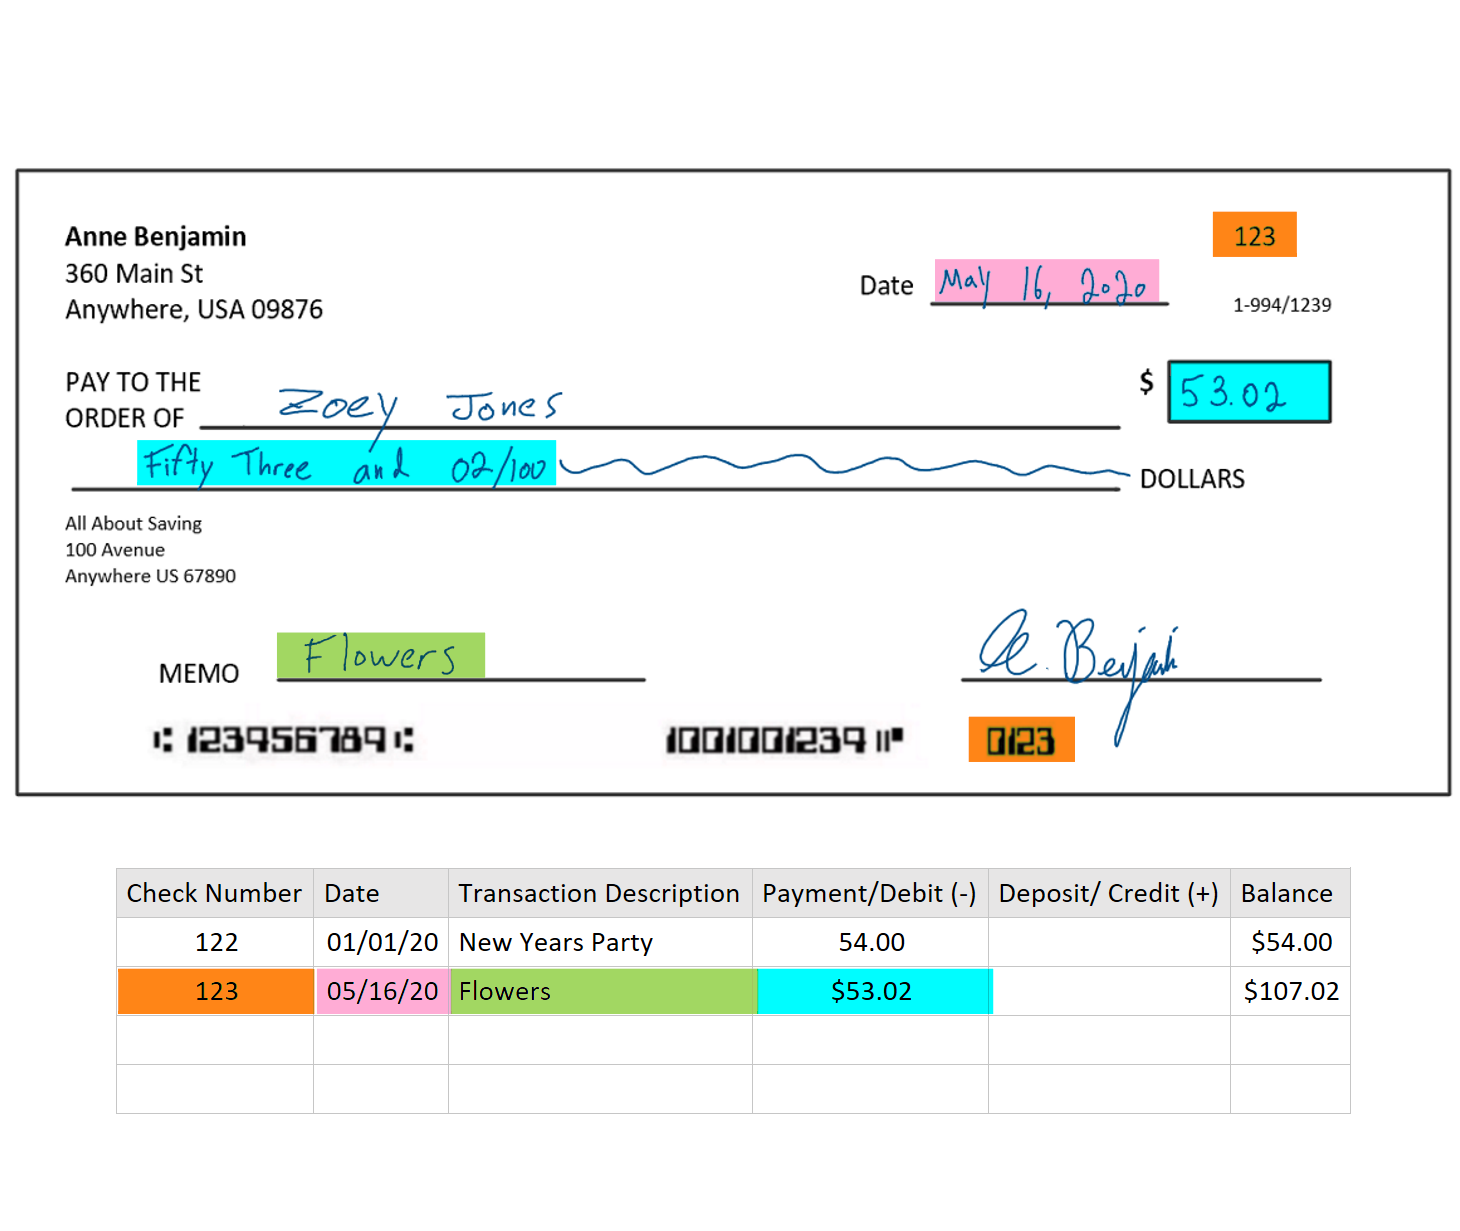Click the "Date" label on the check

[x=886, y=286]
